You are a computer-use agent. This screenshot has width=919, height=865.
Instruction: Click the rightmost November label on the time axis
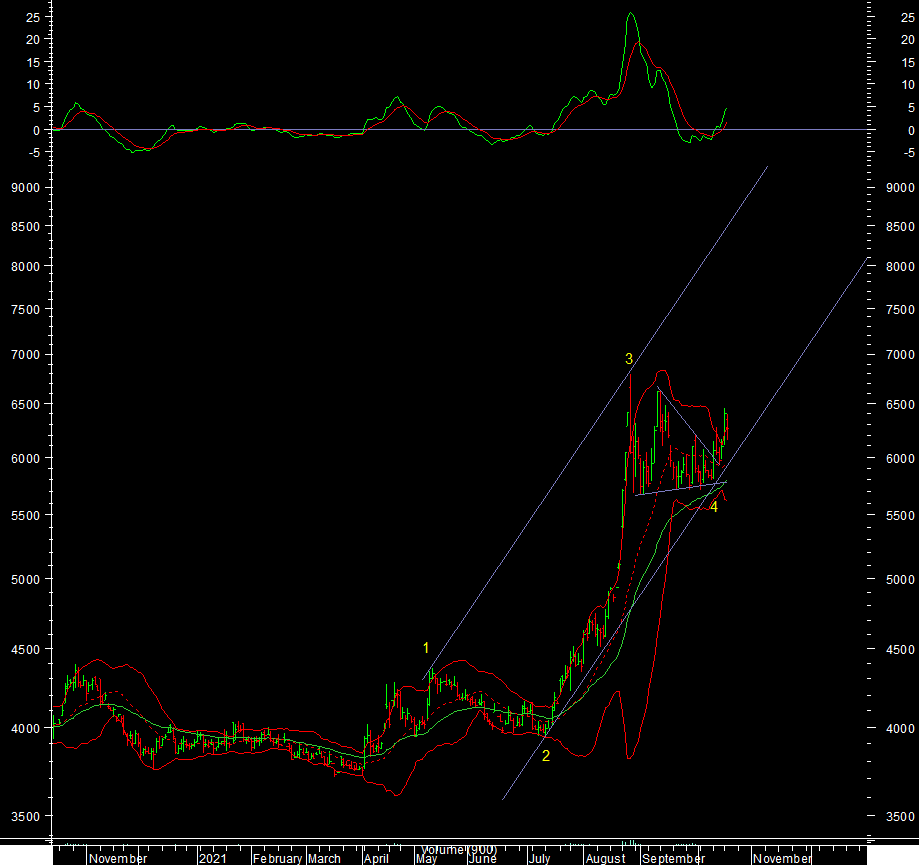pos(782,858)
